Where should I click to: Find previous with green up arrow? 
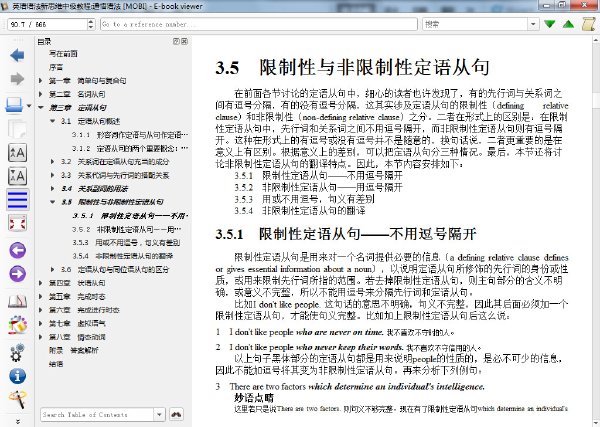pos(569,24)
